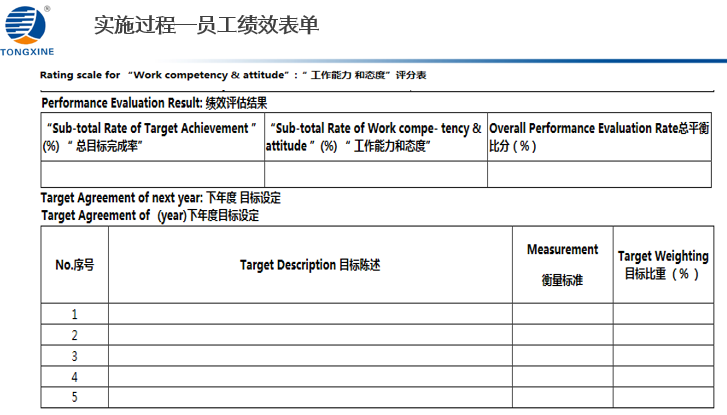This screenshot has width=727, height=415.
Task: Click the Overall Performance Evaluation Rate header
Action: point(599,137)
